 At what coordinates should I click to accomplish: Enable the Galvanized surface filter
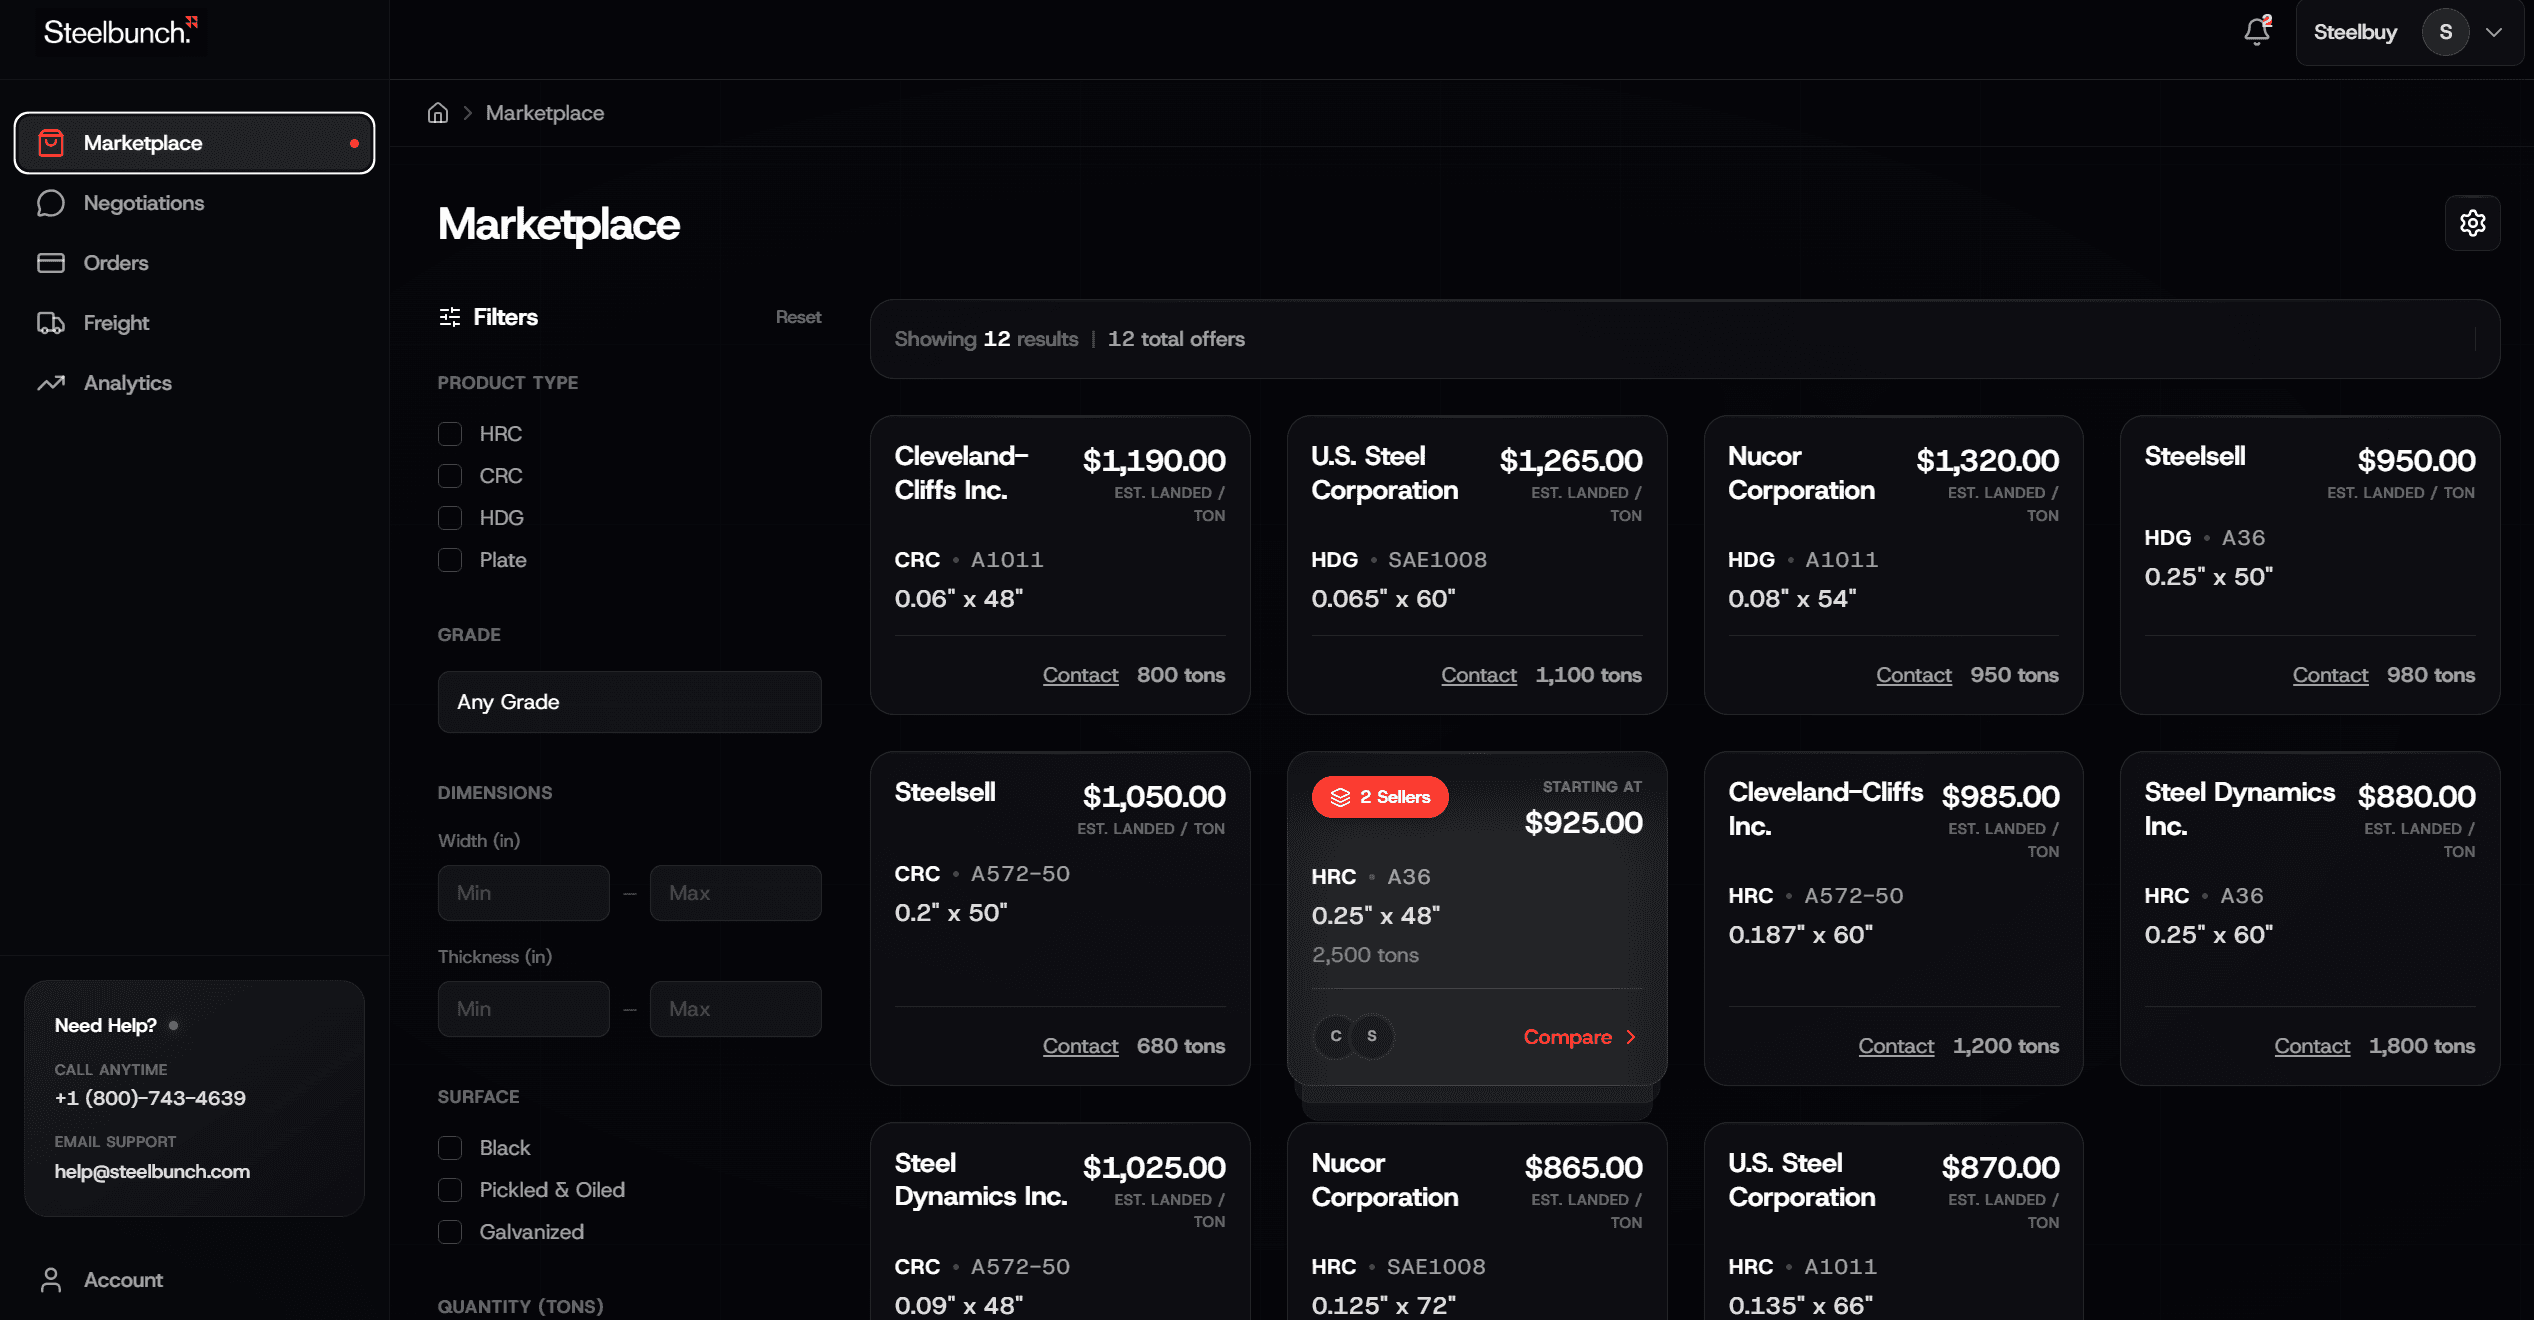(450, 1232)
